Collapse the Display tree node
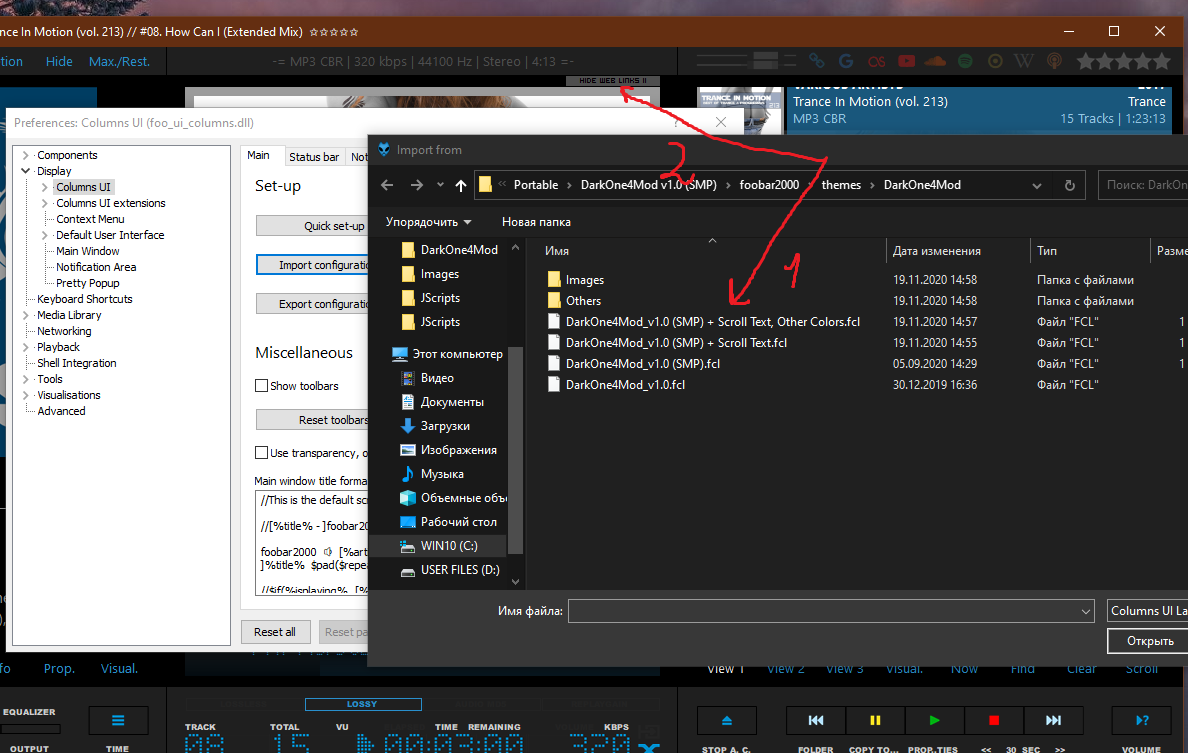The image size is (1188, 753). 25,171
